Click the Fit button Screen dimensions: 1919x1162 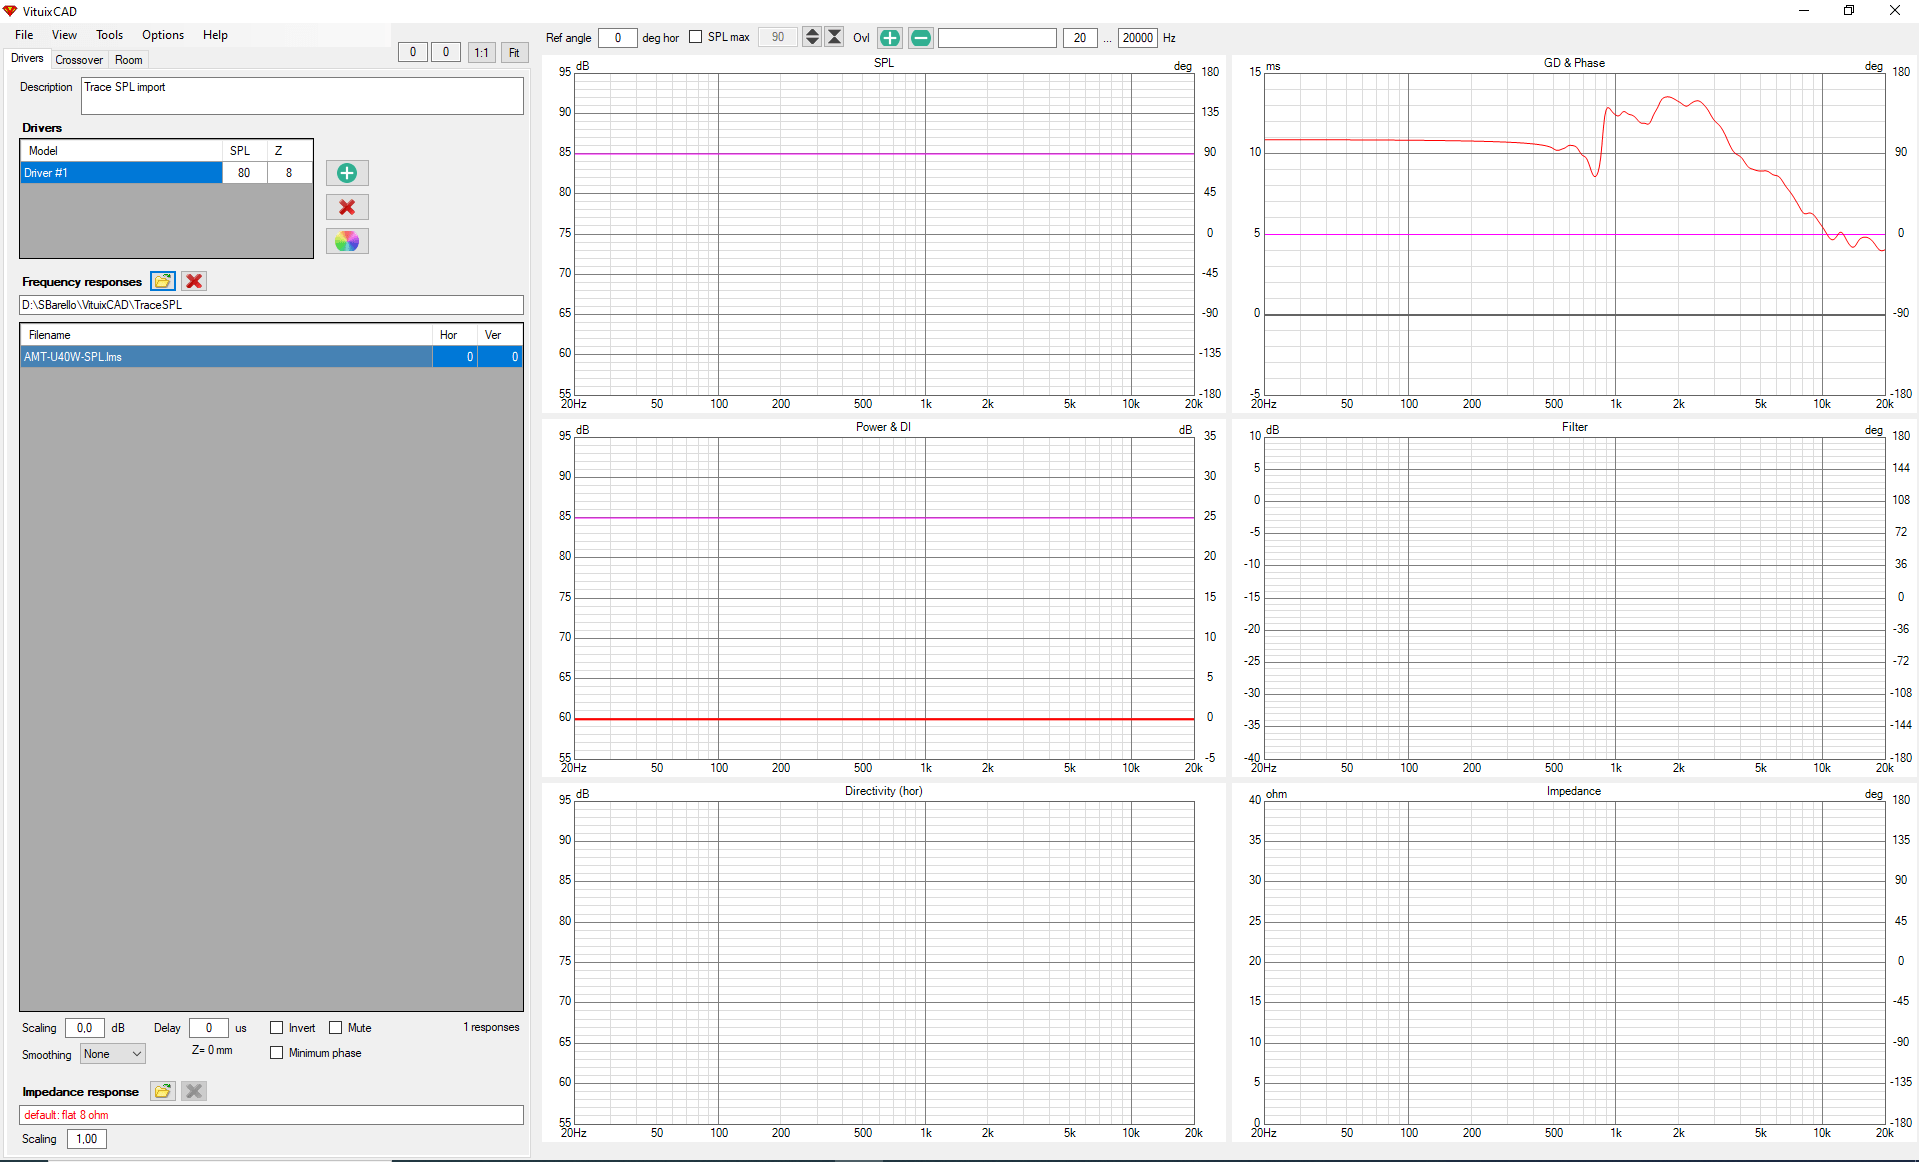[x=514, y=52]
